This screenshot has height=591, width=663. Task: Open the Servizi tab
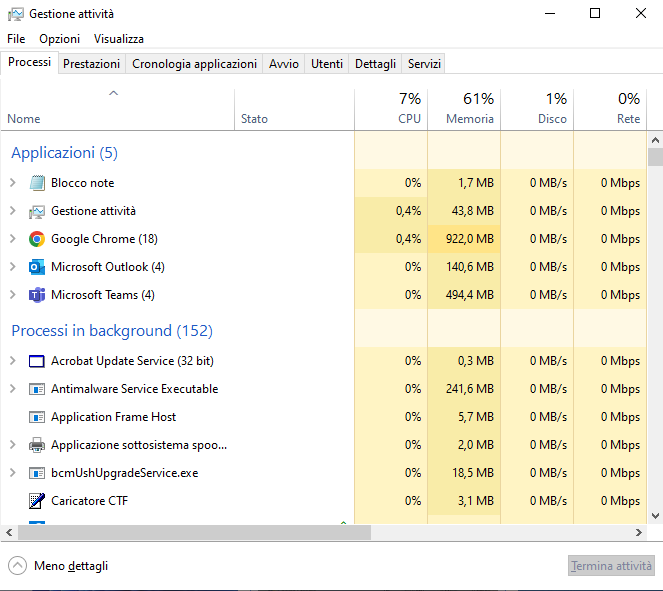424,64
